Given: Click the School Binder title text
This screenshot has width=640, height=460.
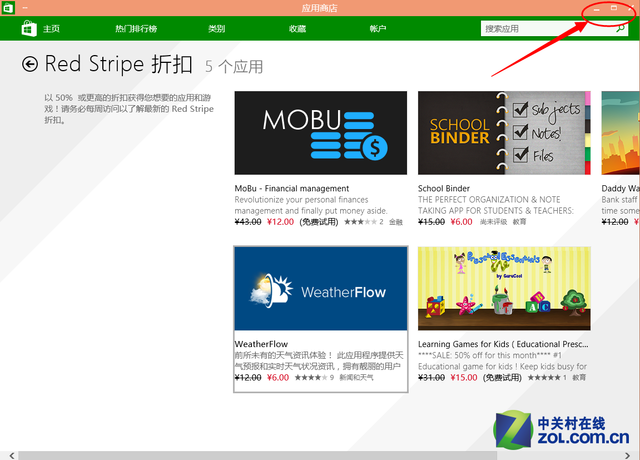Looking at the screenshot, I should click(x=444, y=189).
